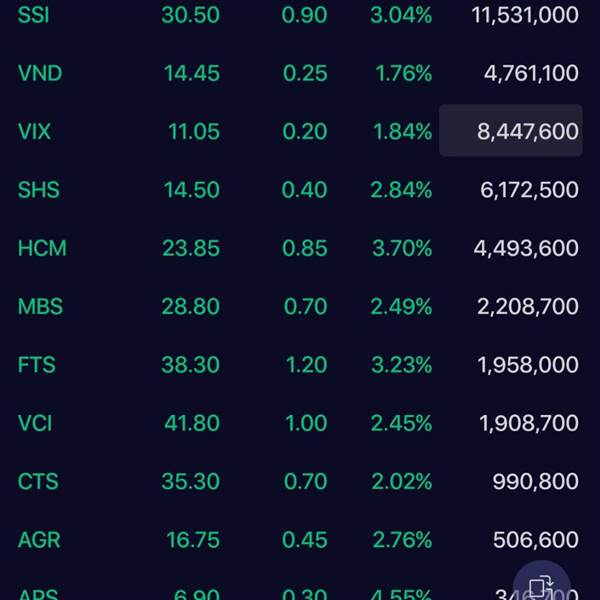Select the MBS ticker

click(40, 306)
